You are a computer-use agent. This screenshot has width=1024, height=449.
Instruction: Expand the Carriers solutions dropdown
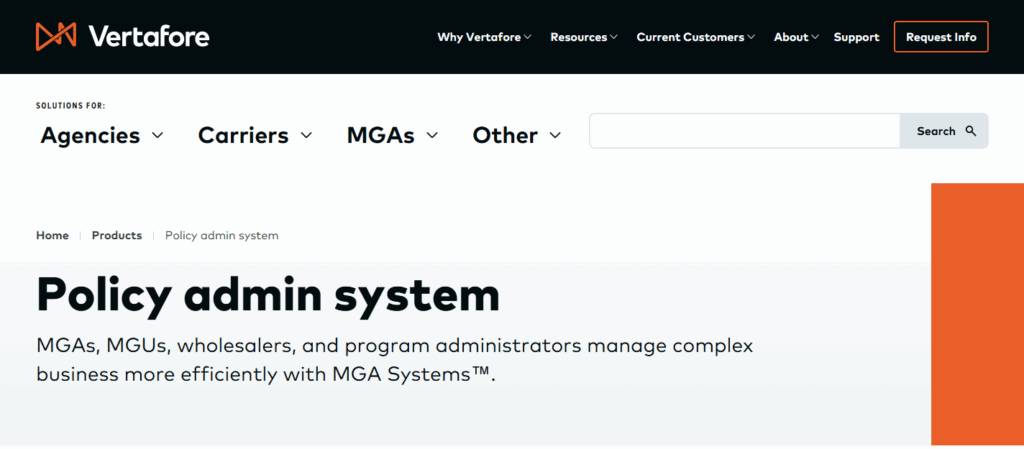(x=243, y=135)
